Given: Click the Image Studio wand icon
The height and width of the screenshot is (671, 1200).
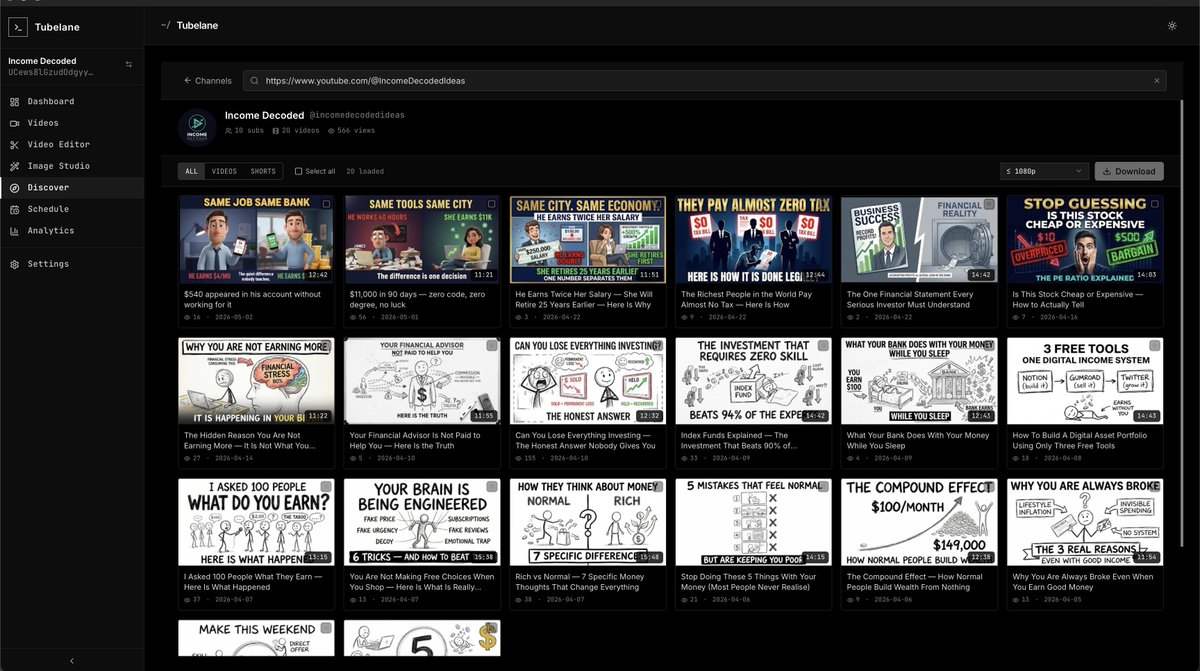Looking at the screenshot, I should pyautogui.click(x=15, y=166).
